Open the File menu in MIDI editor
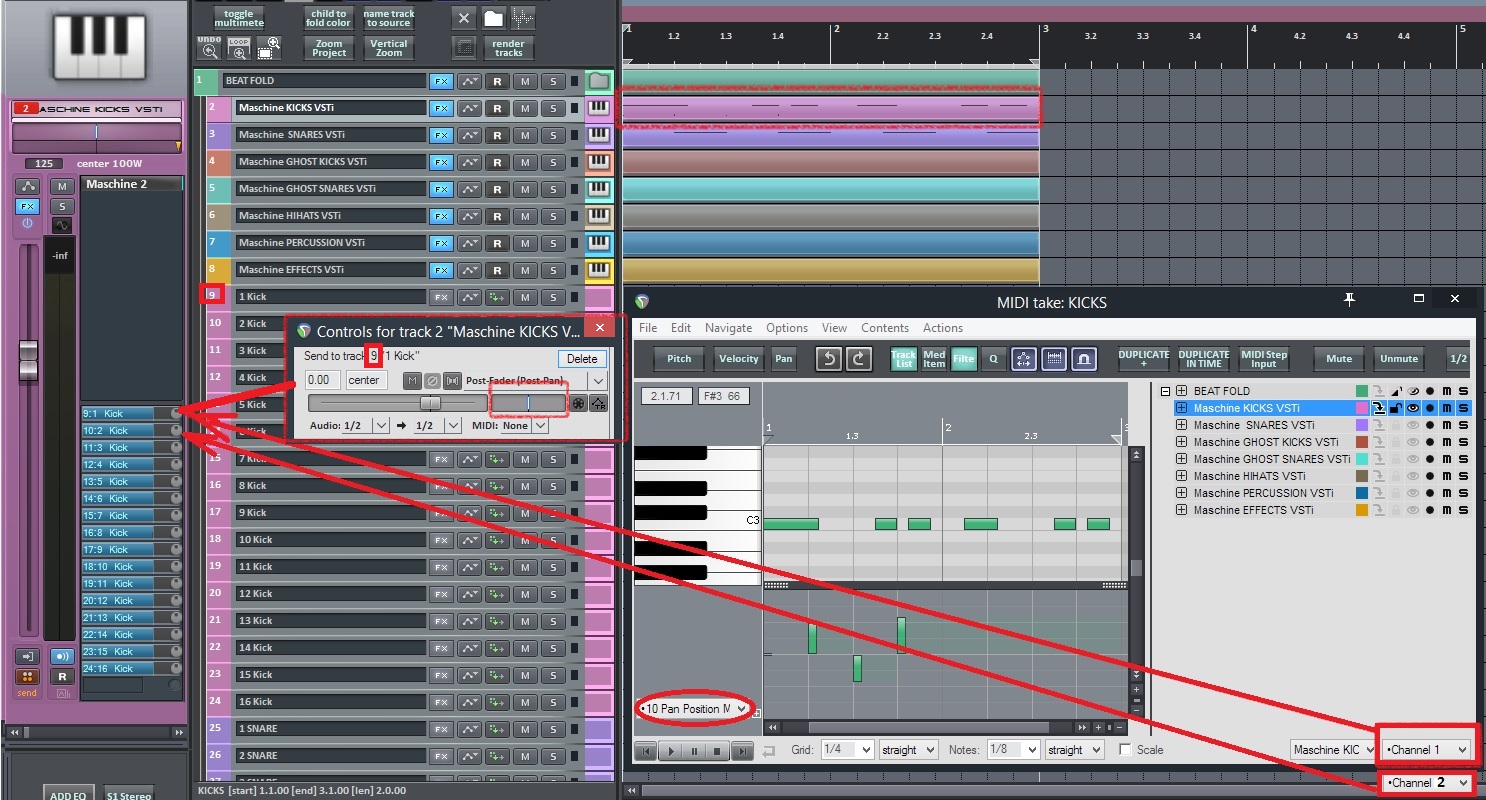Image resolution: width=1486 pixels, height=800 pixels. (648, 328)
